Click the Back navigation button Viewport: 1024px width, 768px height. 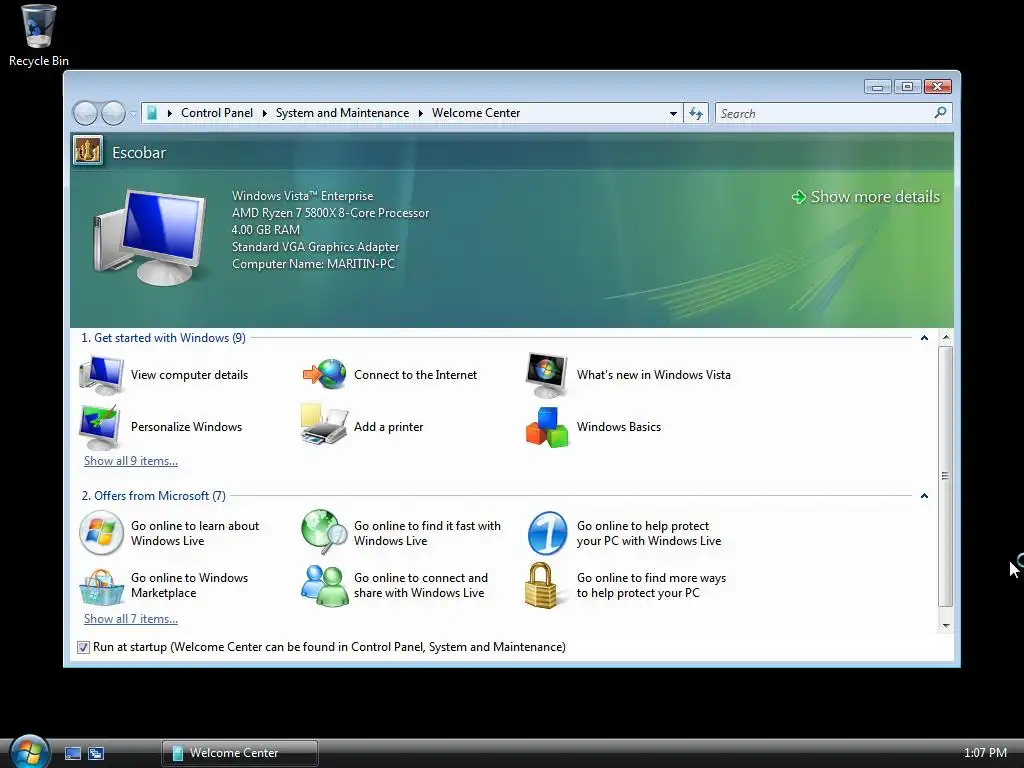[x=85, y=114]
